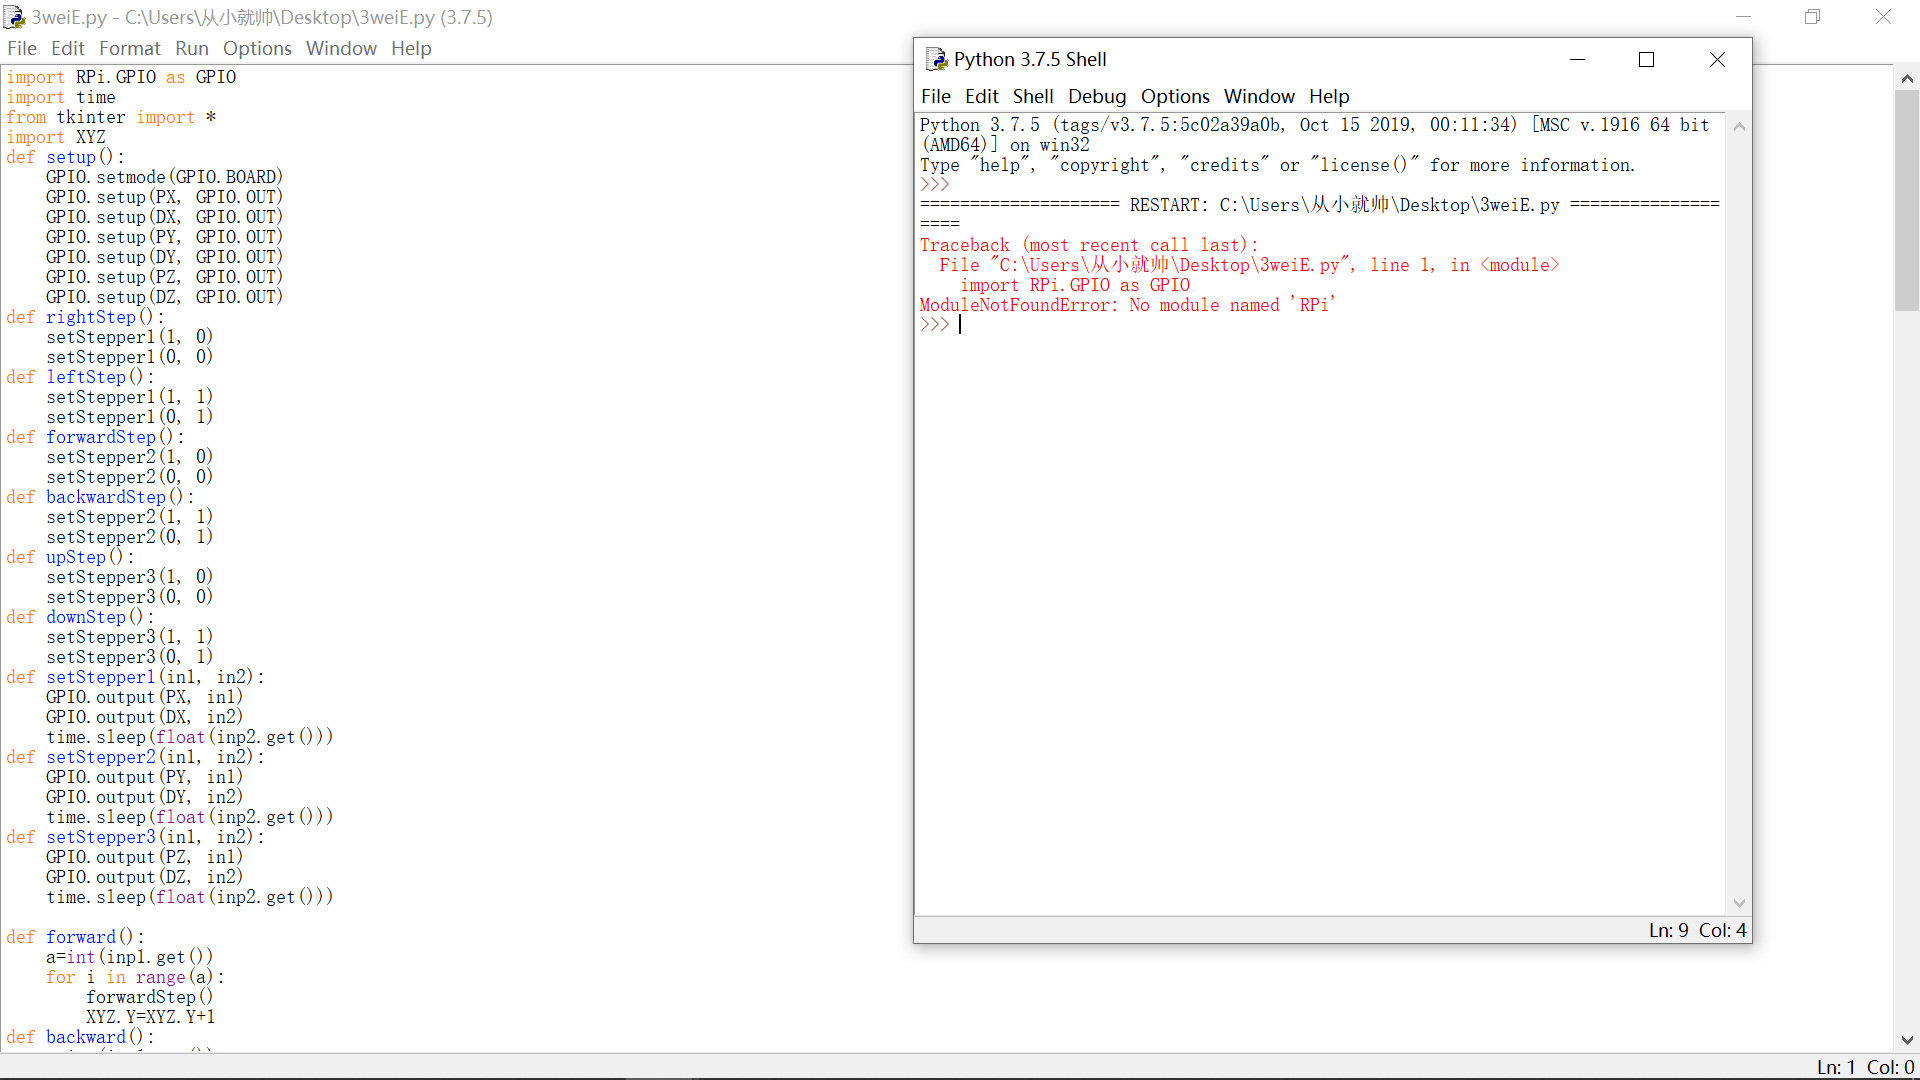Click the 3weiE.py editor window icon
Screen dimensions: 1920x1080
click(x=14, y=17)
